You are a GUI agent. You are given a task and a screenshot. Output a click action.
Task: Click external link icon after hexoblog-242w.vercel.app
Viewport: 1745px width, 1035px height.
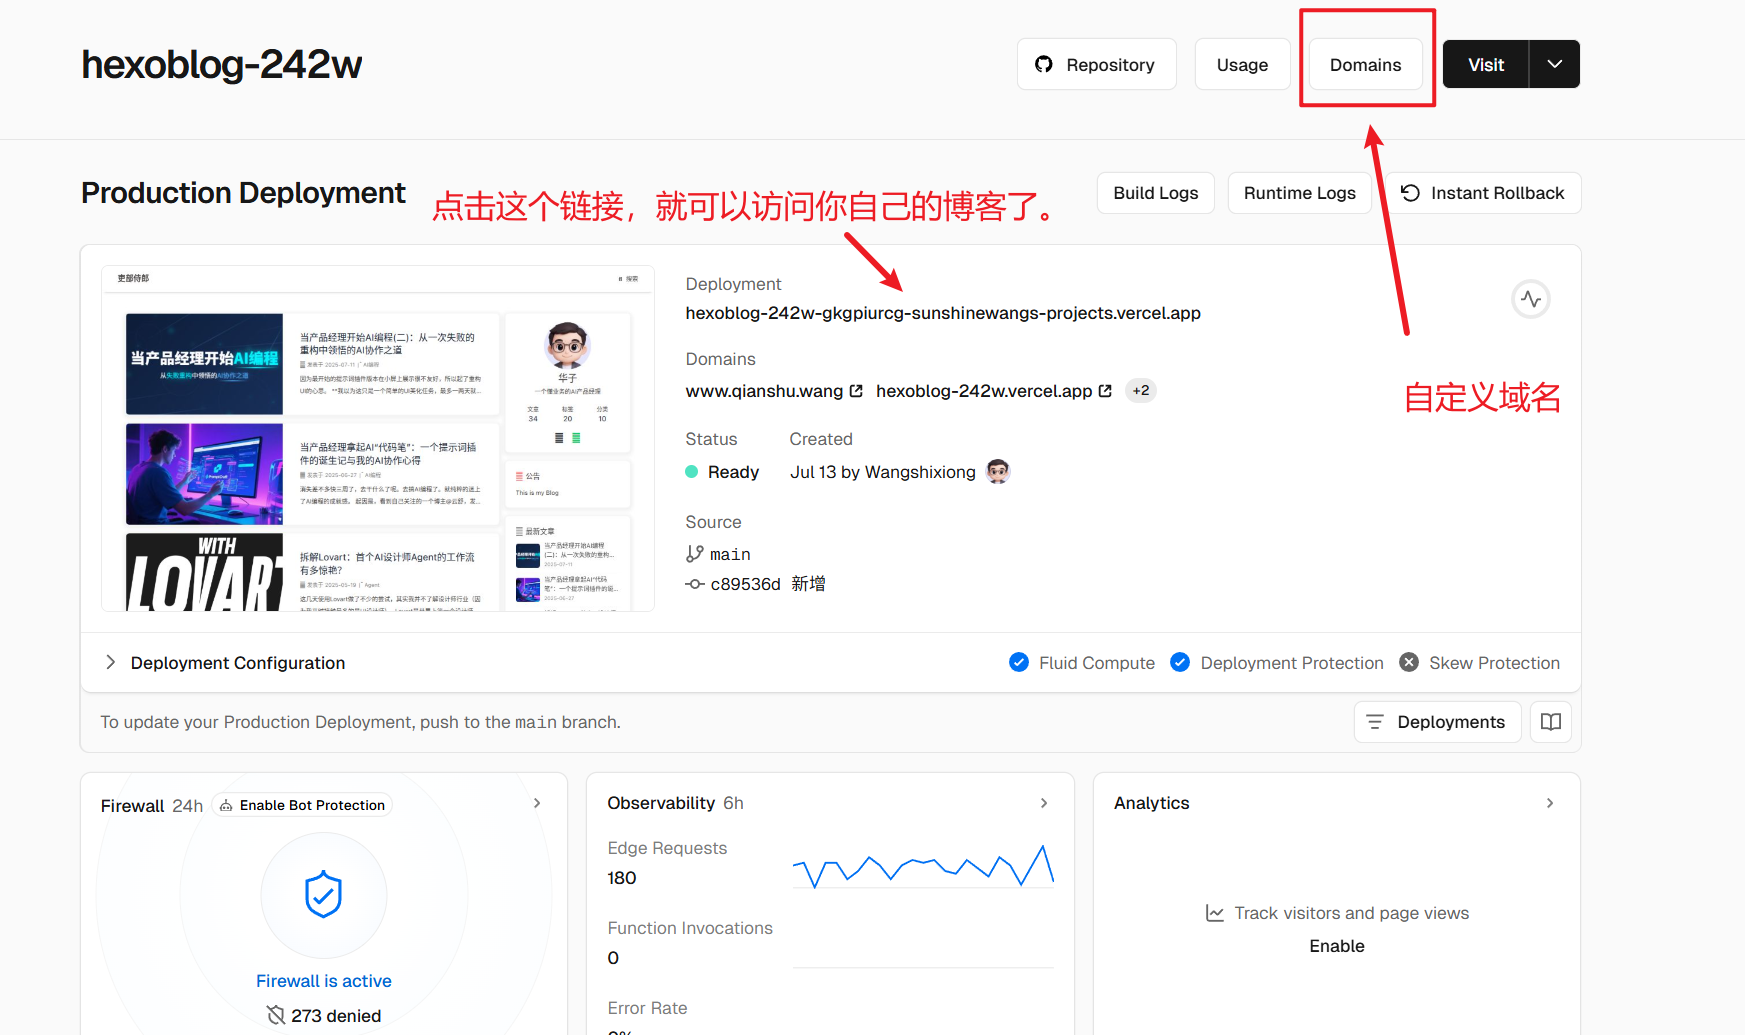pos(1105,391)
